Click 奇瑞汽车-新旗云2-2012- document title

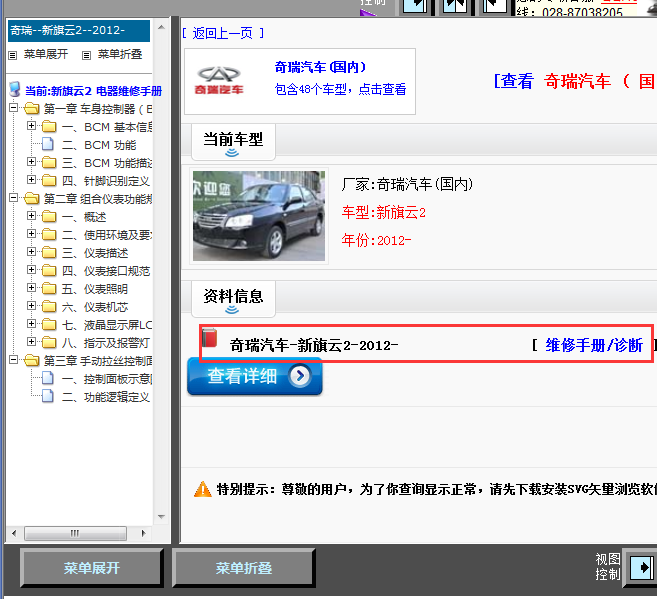tap(314, 346)
